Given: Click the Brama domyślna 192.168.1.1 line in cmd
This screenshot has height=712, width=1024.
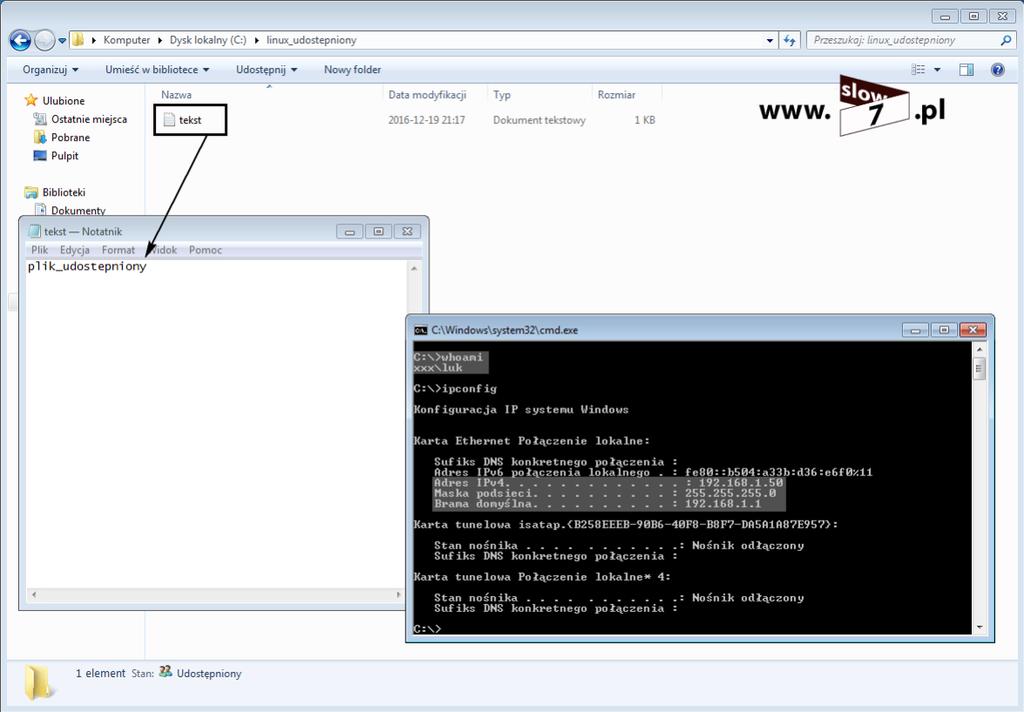Looking at the screenshot, I should [598, 504].
